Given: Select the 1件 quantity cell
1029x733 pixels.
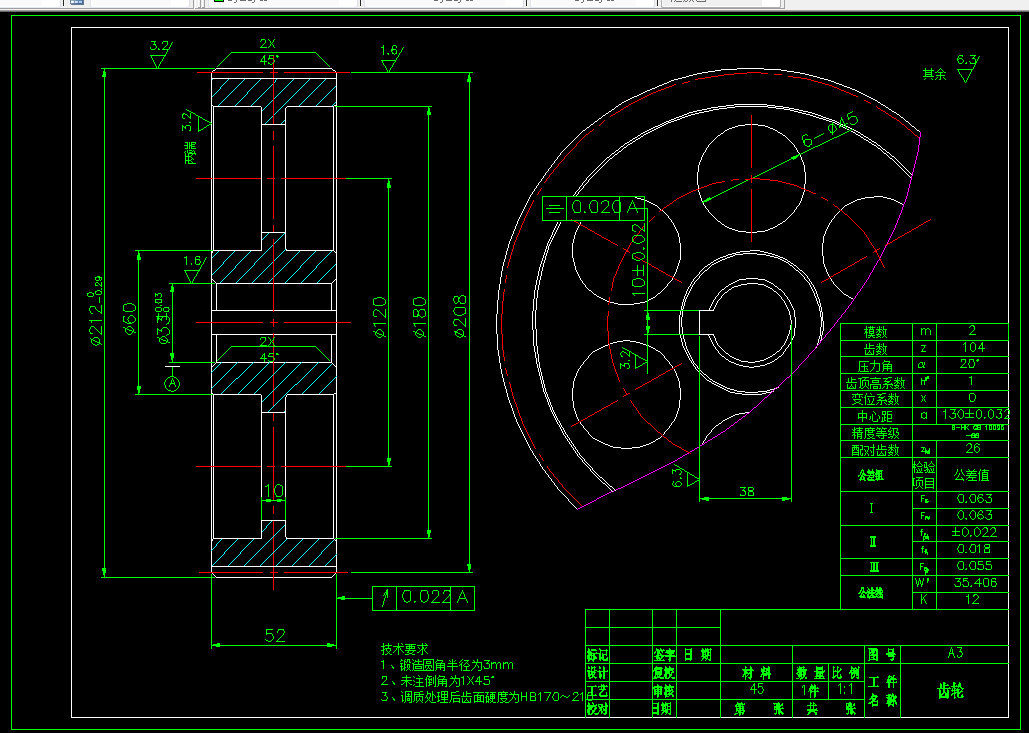Looking at the screenshot, I should pos(810,690).
